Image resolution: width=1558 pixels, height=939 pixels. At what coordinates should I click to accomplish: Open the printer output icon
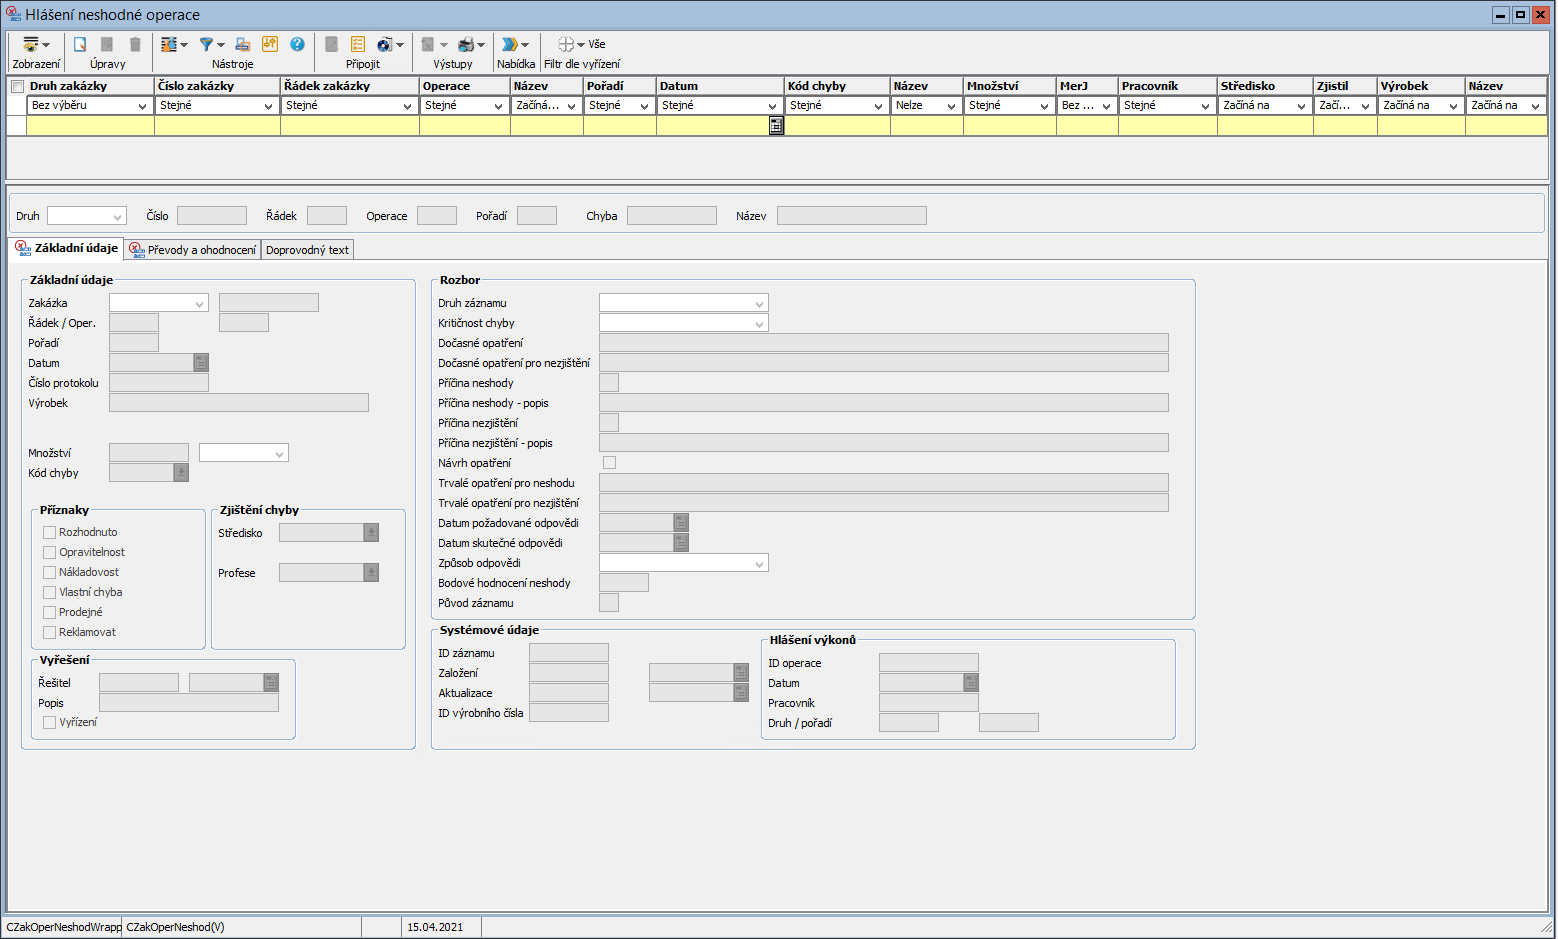466,45
